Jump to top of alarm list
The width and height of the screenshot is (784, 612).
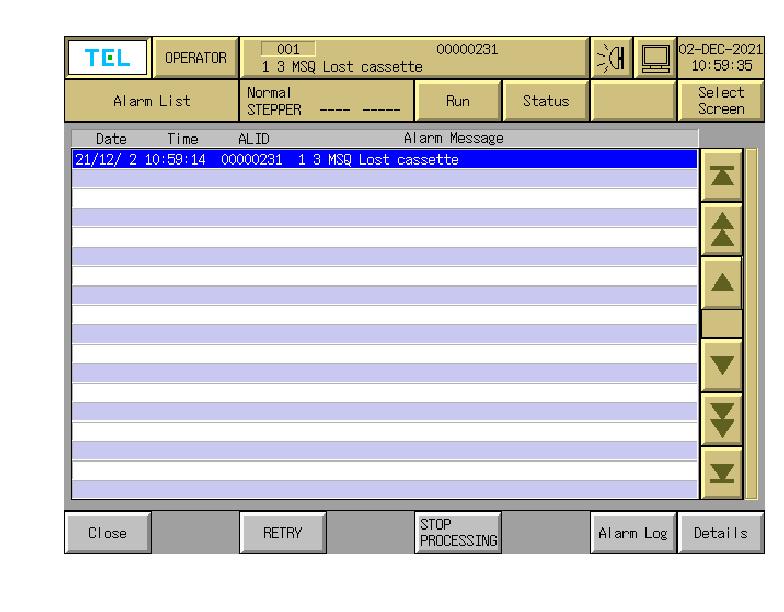[x=721, y=175]
